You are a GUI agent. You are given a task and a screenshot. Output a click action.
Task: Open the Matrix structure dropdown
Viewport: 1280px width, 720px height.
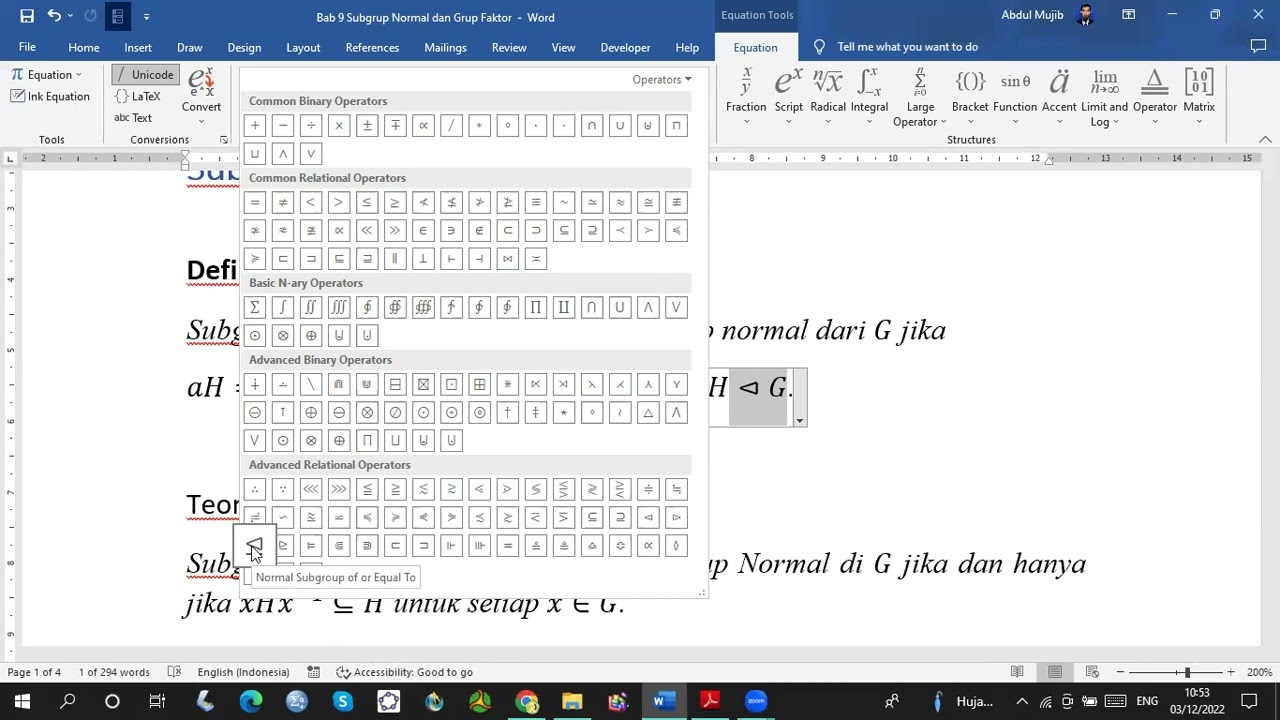coord(1199,97)
